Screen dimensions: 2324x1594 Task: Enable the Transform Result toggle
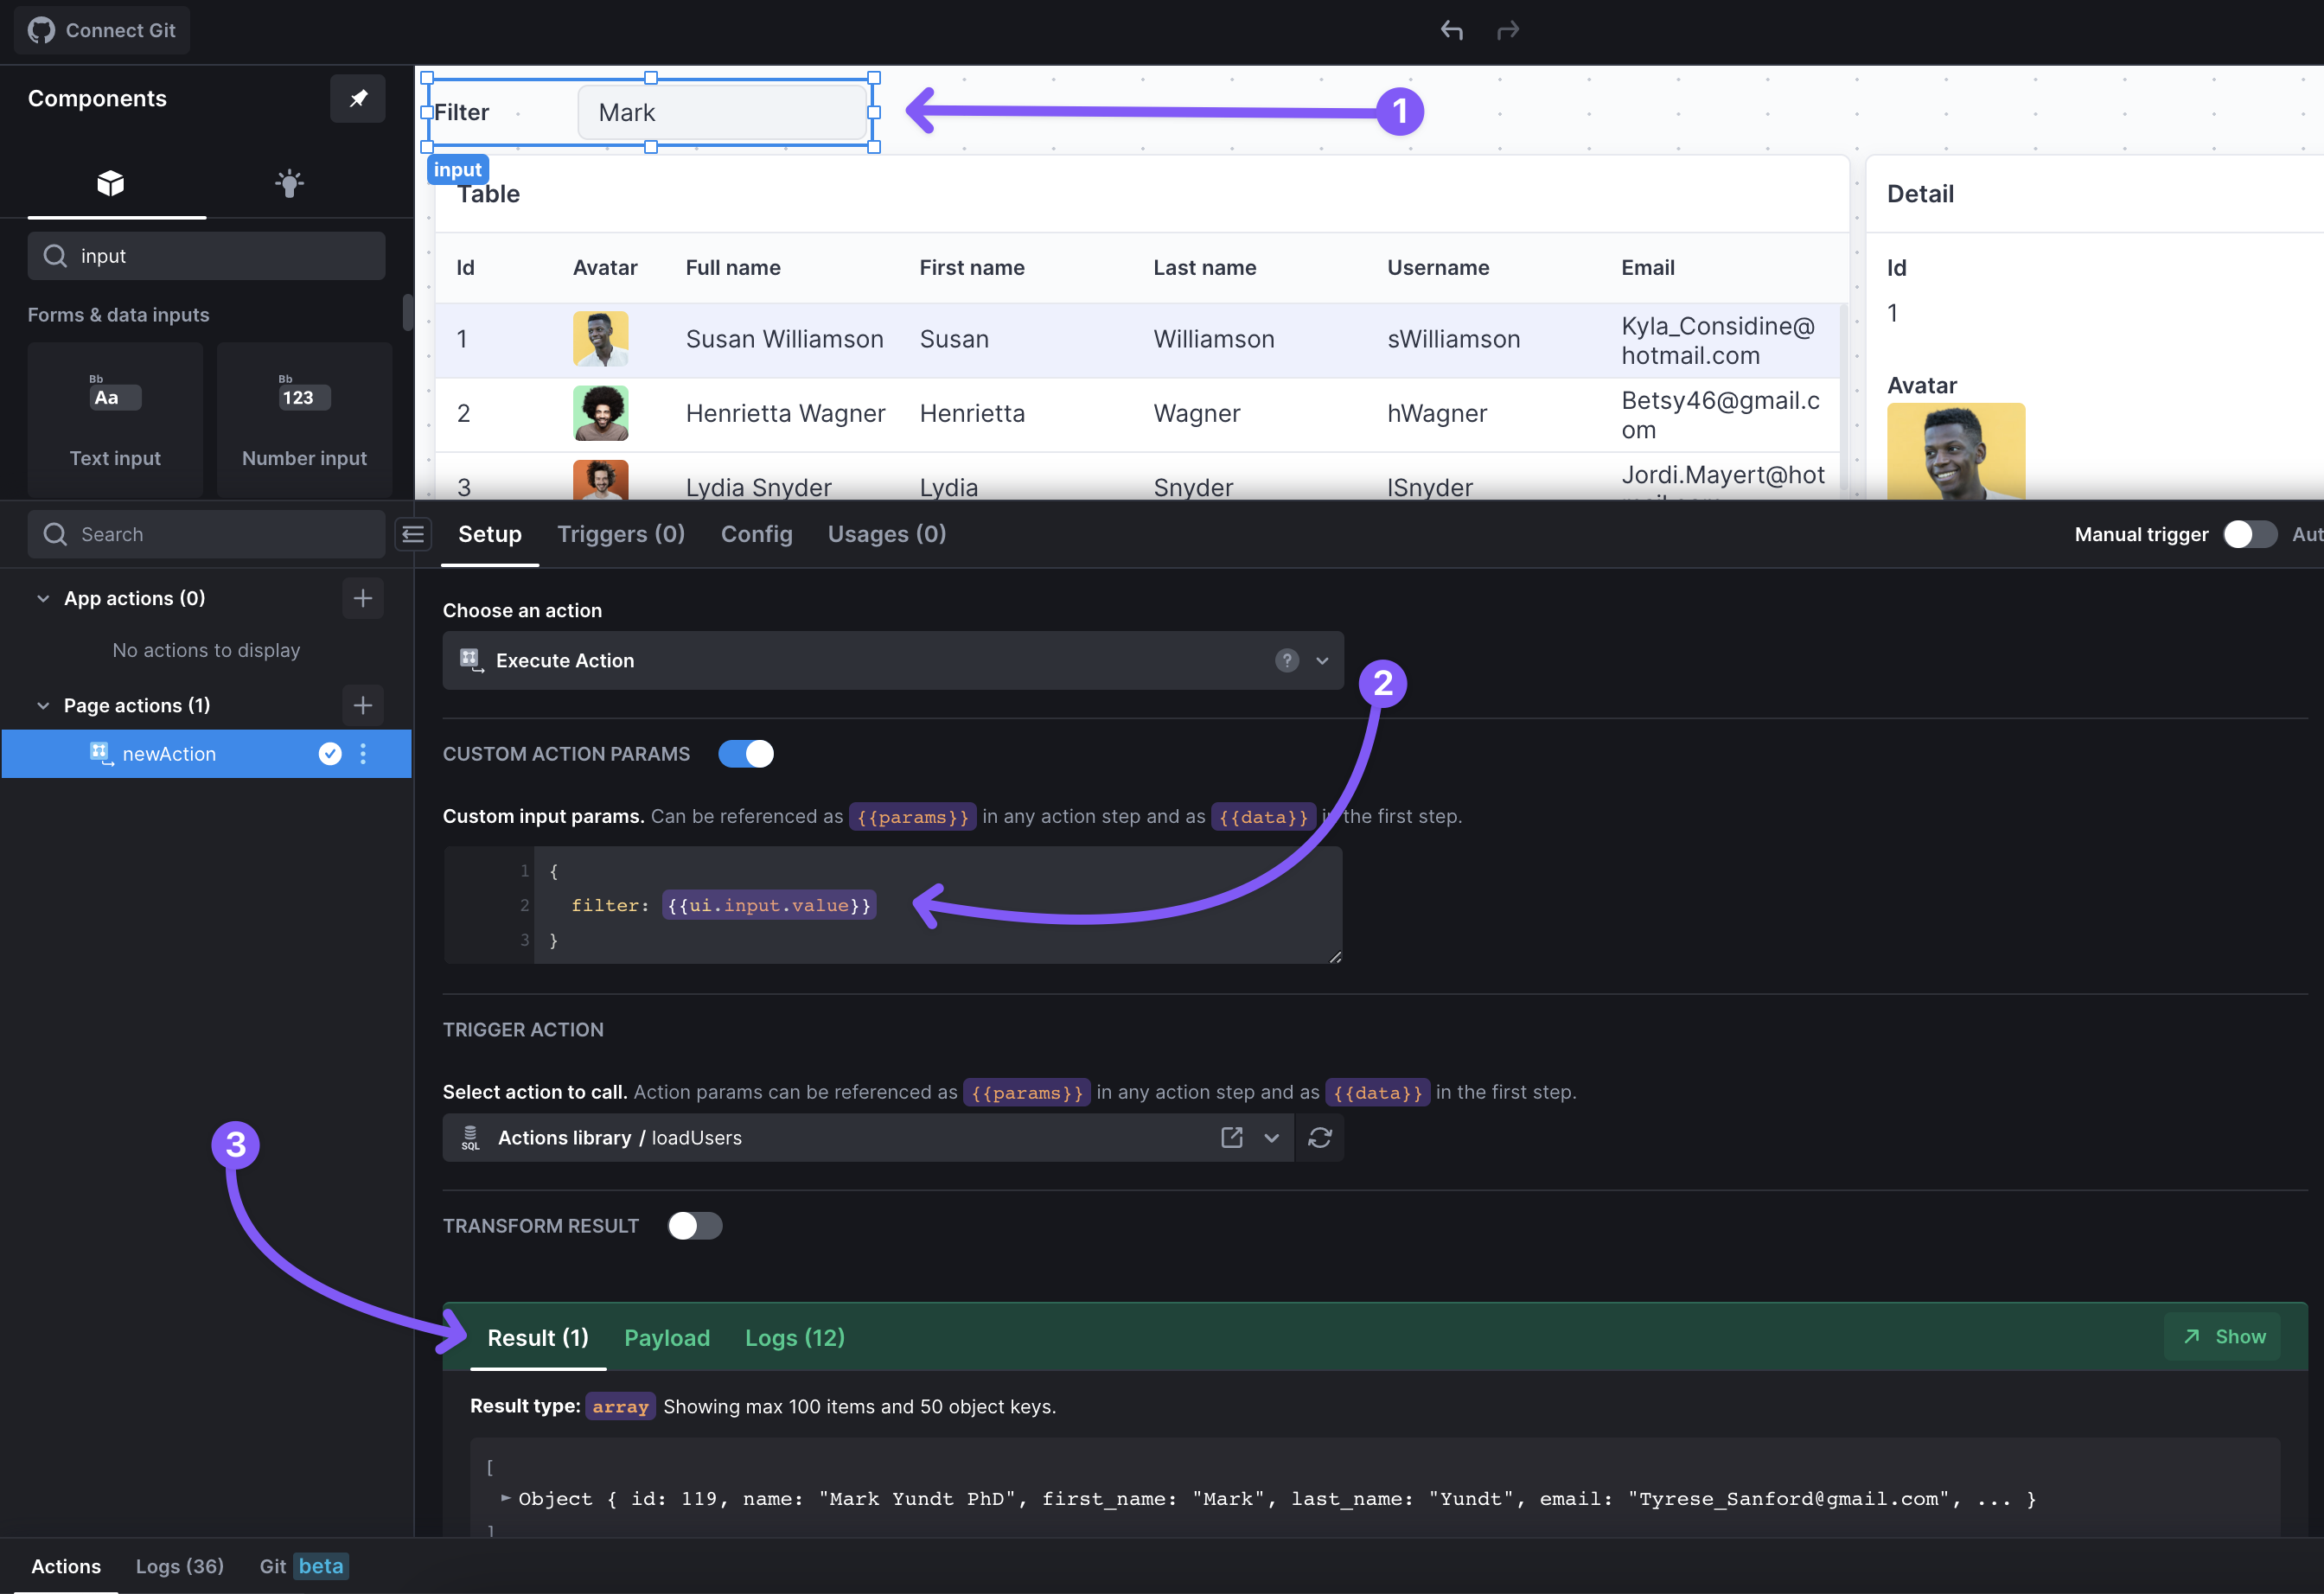pos(695,1226)
